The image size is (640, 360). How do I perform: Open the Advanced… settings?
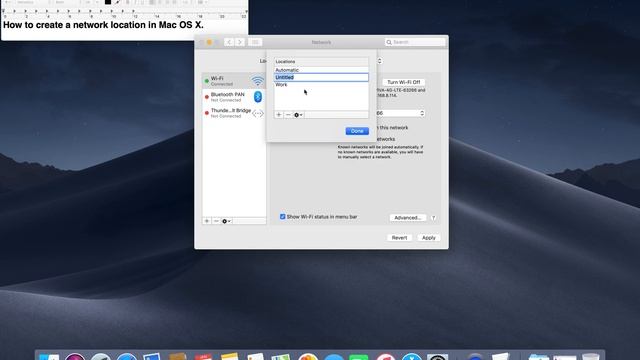407,218
